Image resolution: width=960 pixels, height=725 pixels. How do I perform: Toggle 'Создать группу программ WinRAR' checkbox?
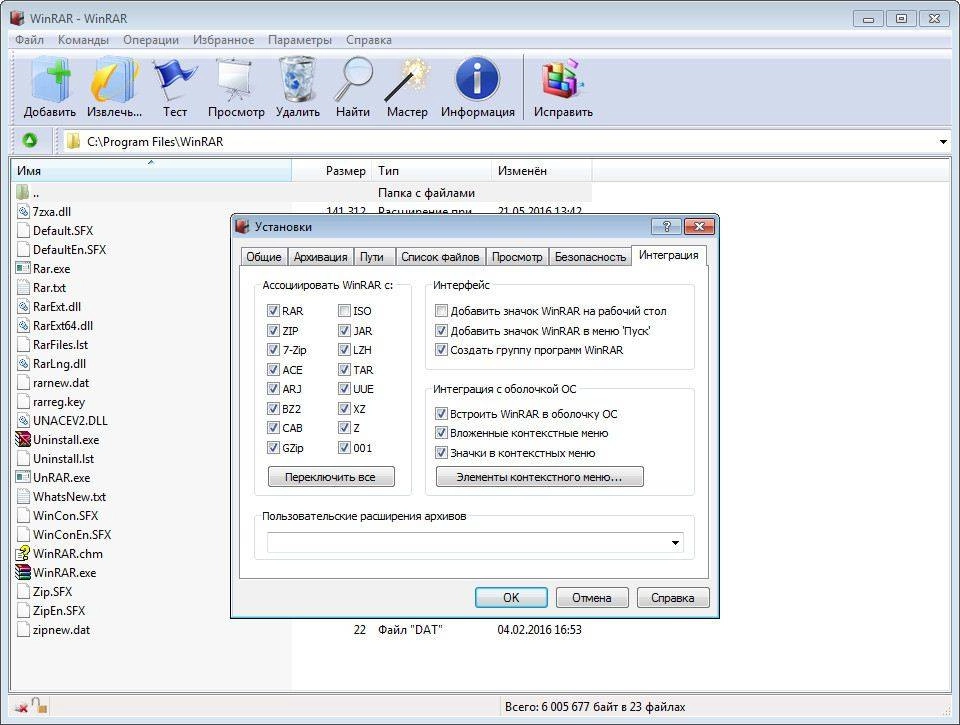[441, 350]
